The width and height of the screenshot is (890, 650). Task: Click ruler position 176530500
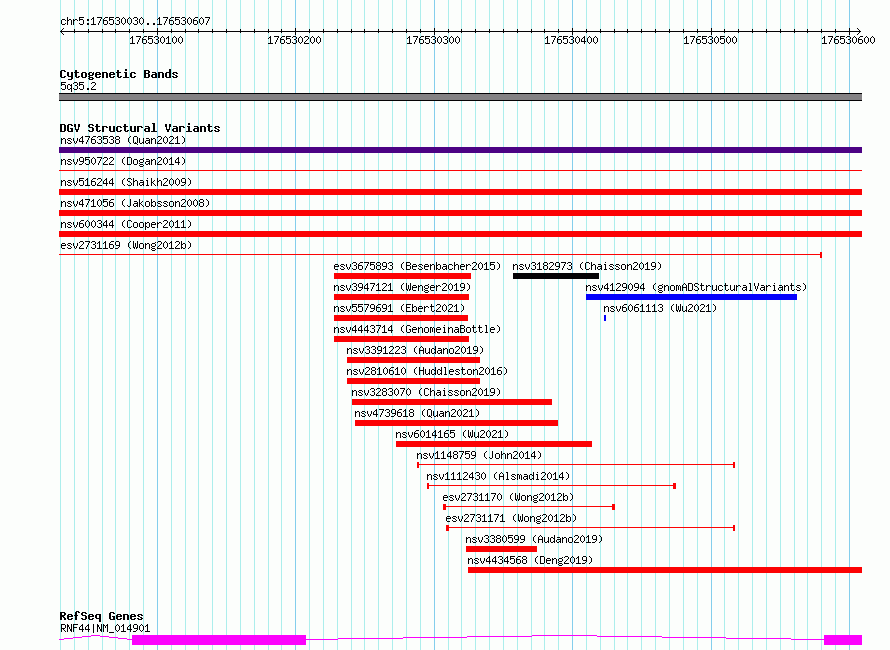[710, 40]
